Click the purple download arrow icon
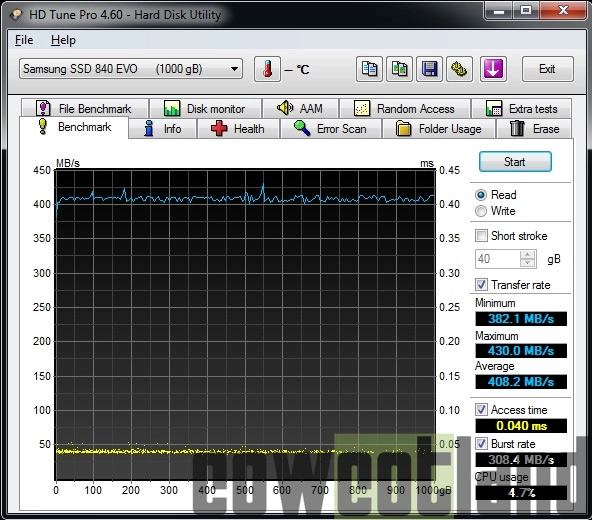Image resolution: width=592 pixels, height=520 pixels. click(x=493, y=69)
